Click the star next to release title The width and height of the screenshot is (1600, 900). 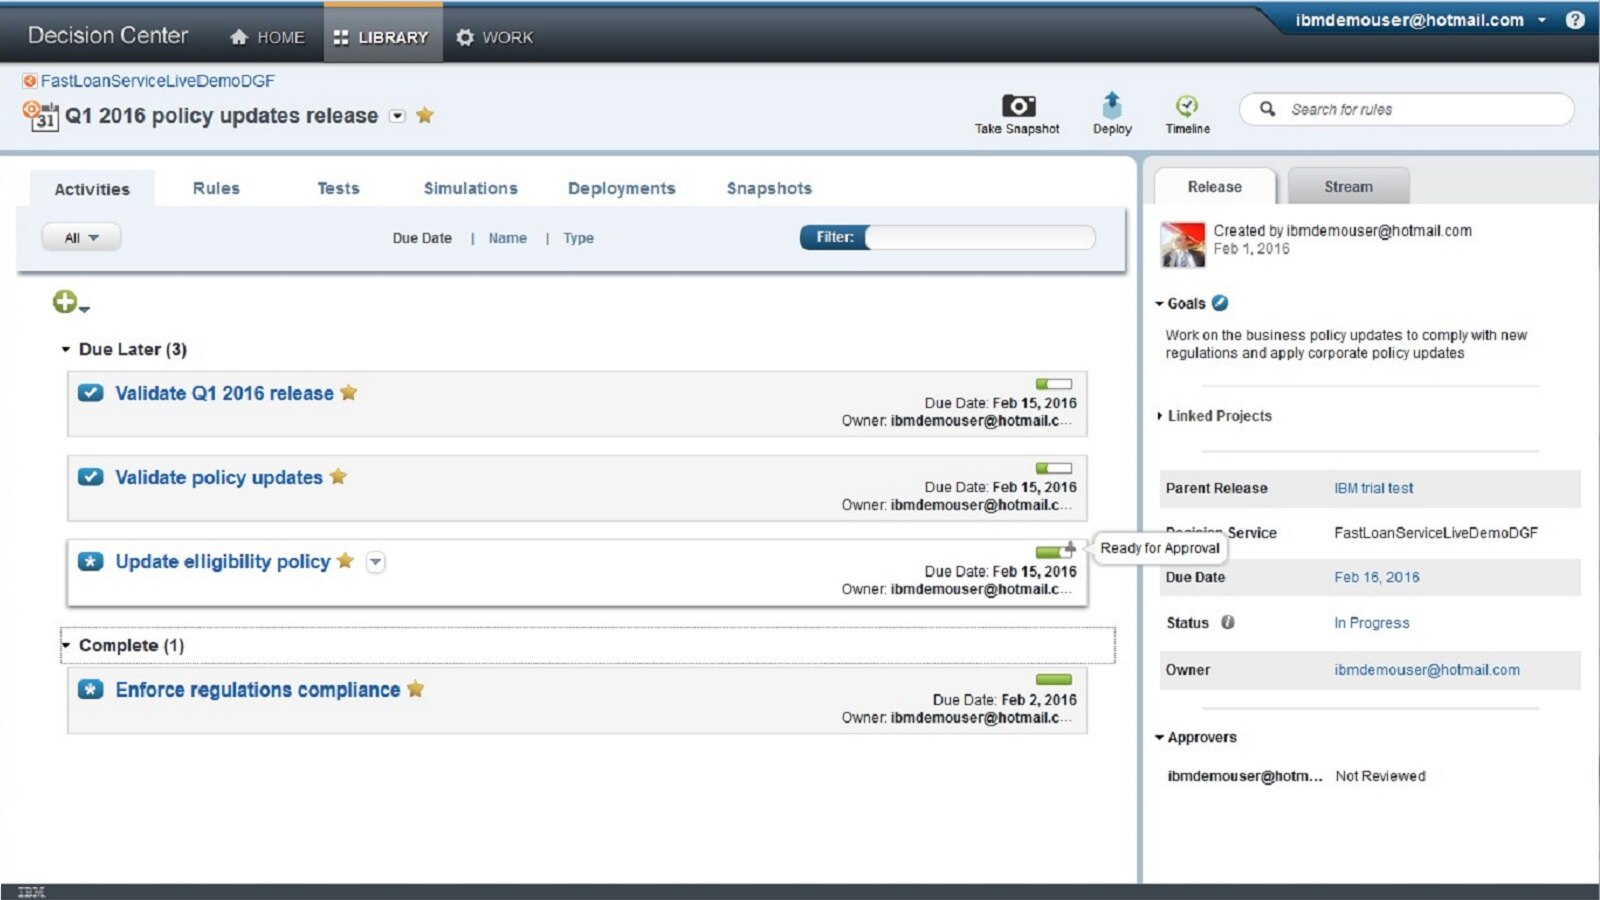[x=425, y=115]
